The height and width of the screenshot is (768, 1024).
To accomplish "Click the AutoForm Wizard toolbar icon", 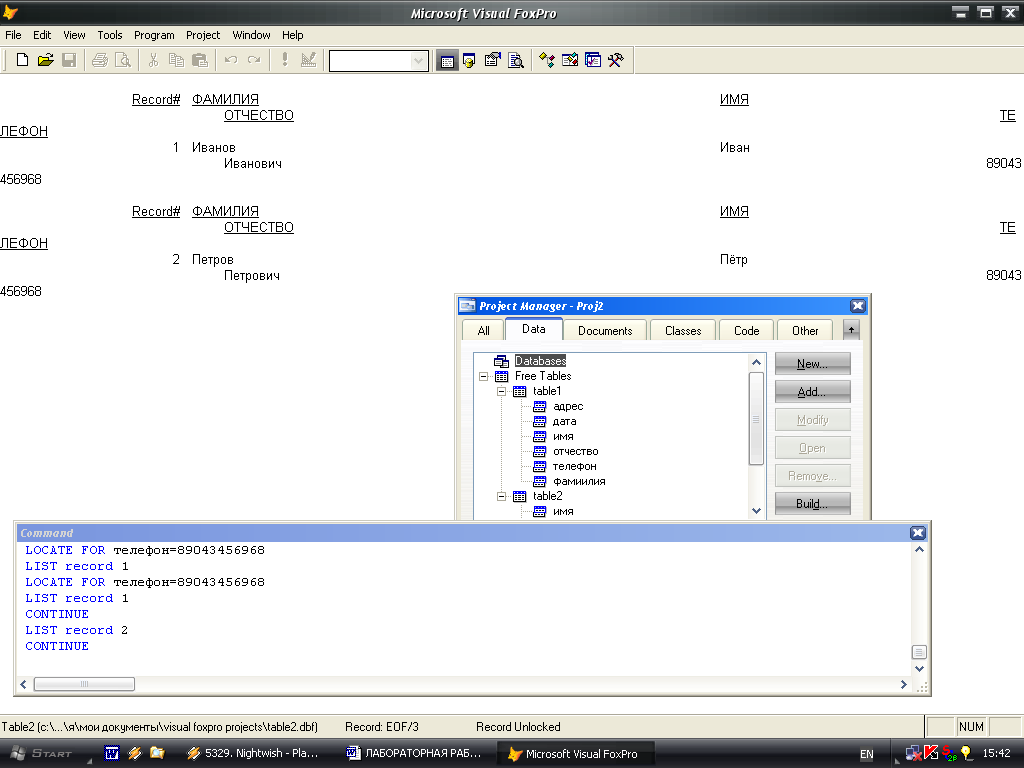I will point(547,61).
